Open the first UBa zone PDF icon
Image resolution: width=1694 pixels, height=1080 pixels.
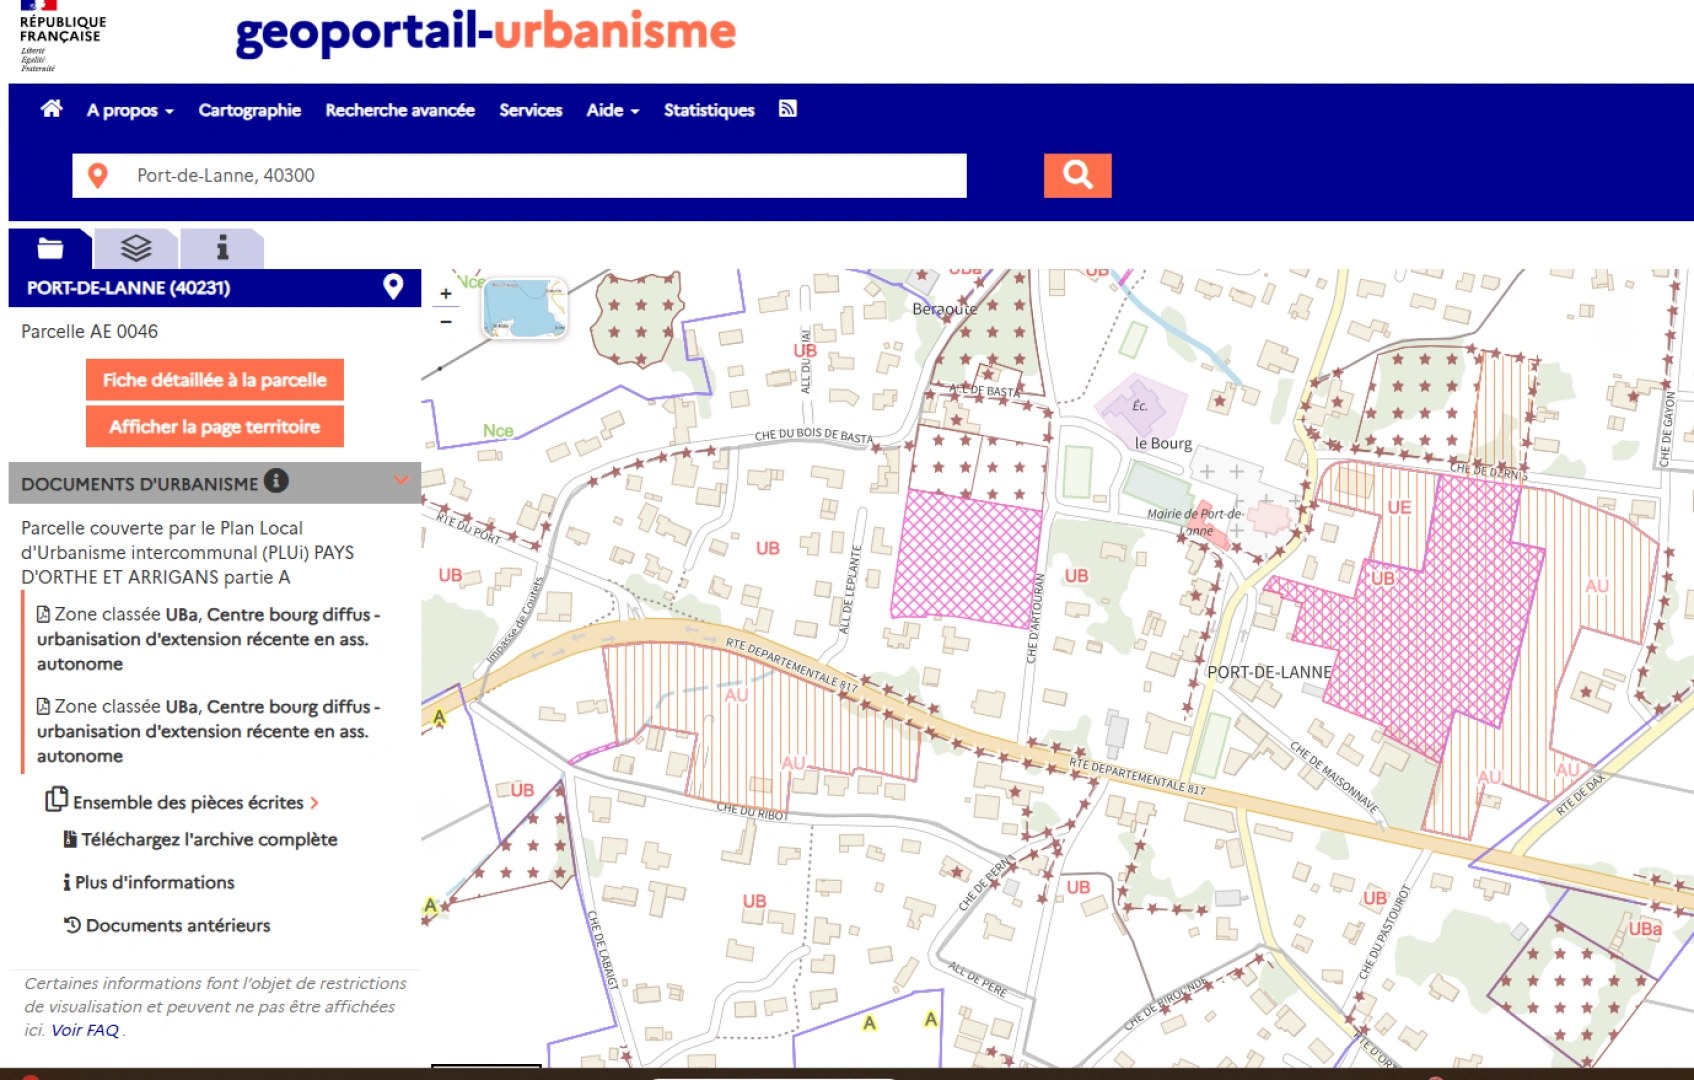(43, 614)
